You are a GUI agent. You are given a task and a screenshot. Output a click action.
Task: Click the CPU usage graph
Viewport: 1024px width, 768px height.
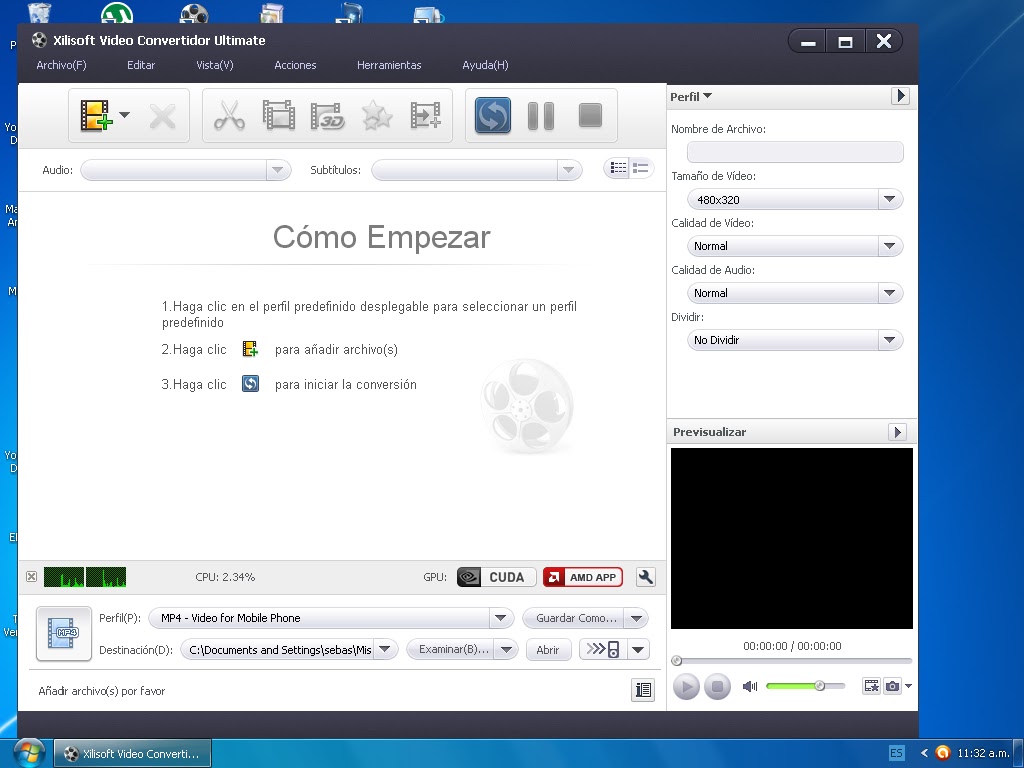(85, 577)
